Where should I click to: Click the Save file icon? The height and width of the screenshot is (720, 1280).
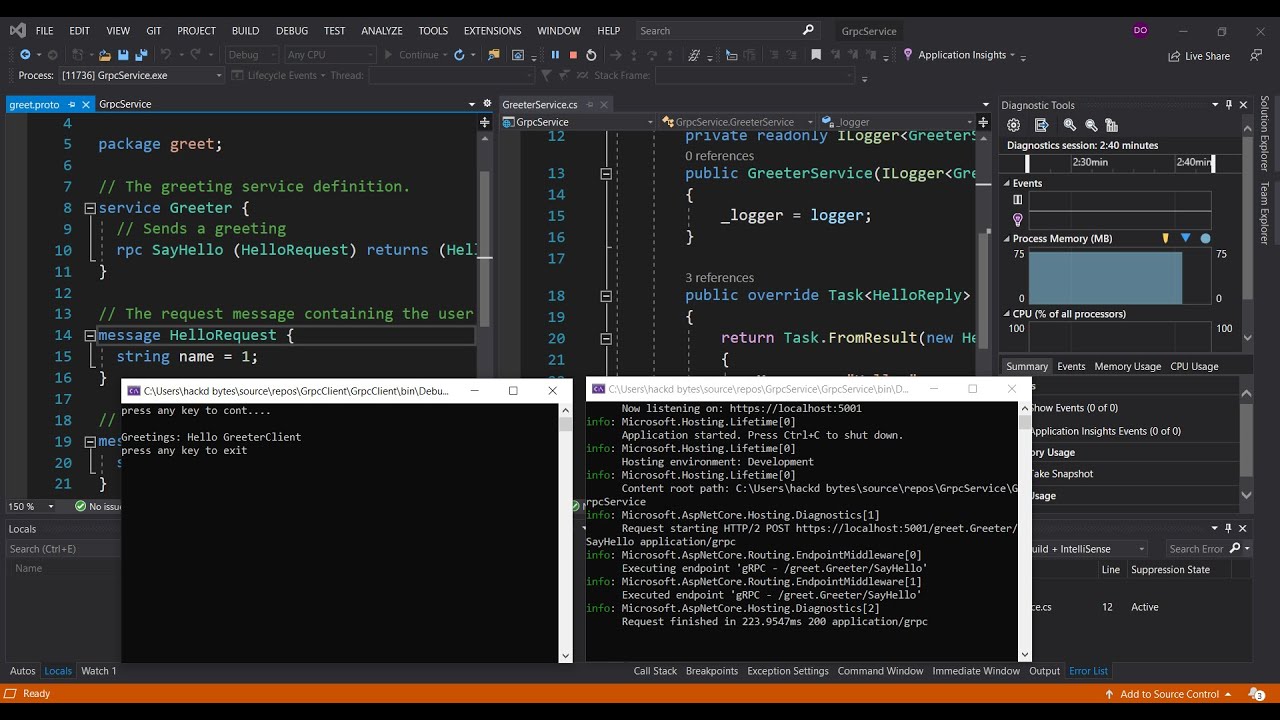pyautogui.click(x=123, y=55)
